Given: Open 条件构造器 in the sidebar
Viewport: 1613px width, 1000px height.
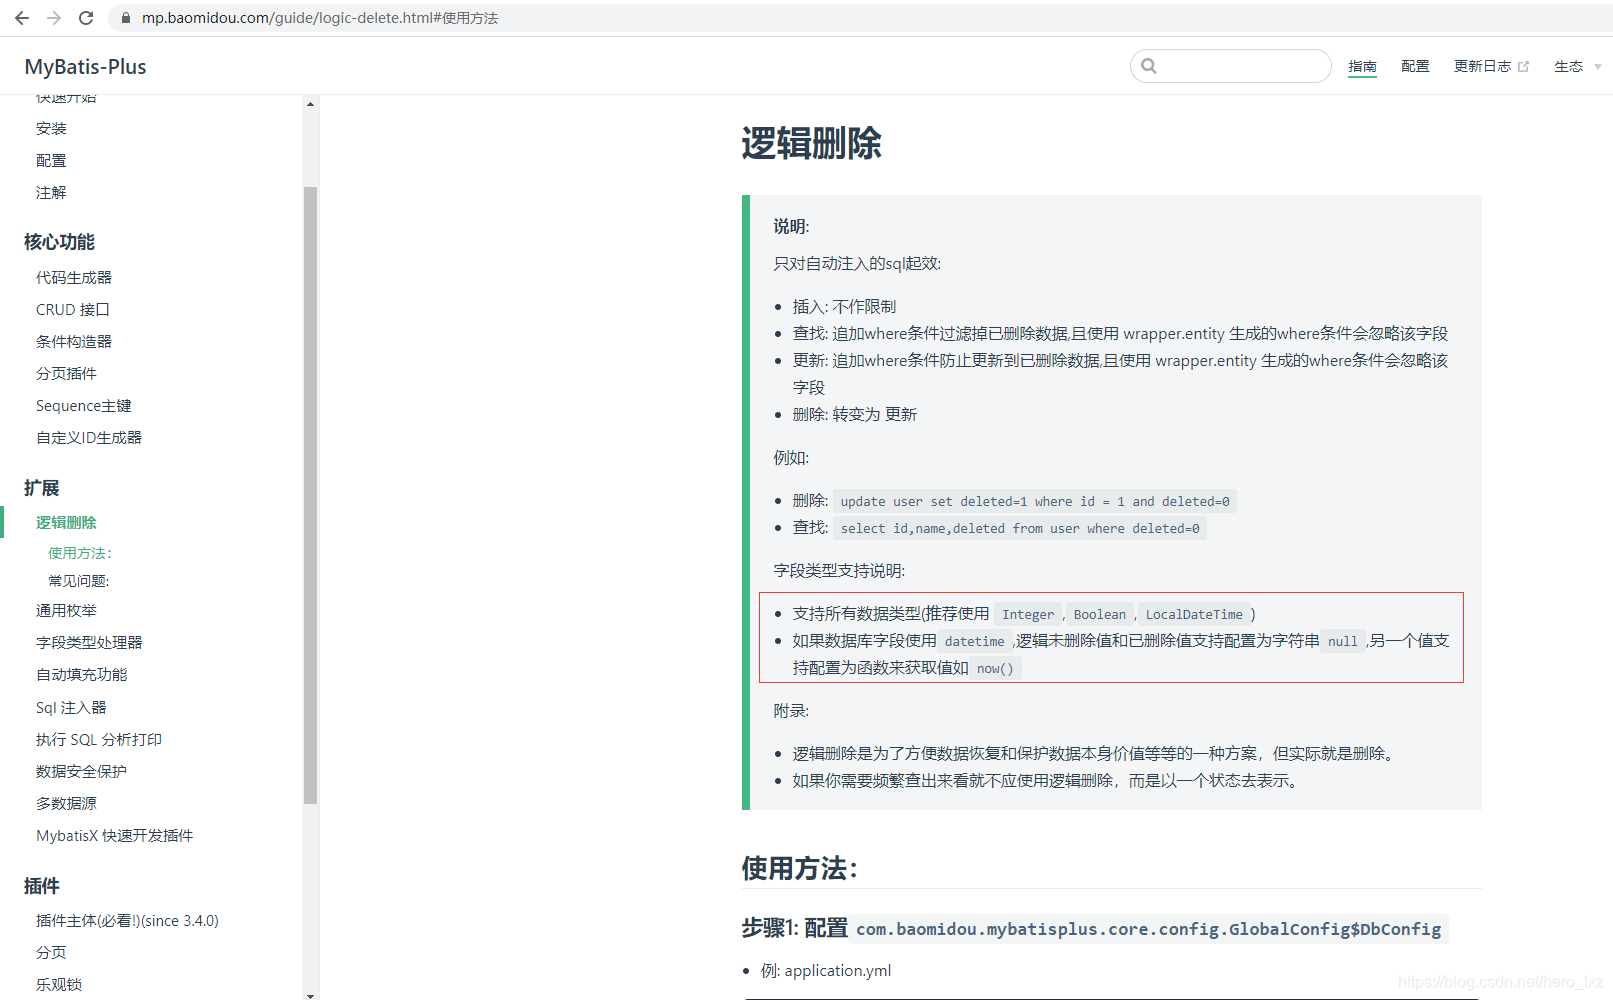Looking at the screenshot, I should click(74, 341).
